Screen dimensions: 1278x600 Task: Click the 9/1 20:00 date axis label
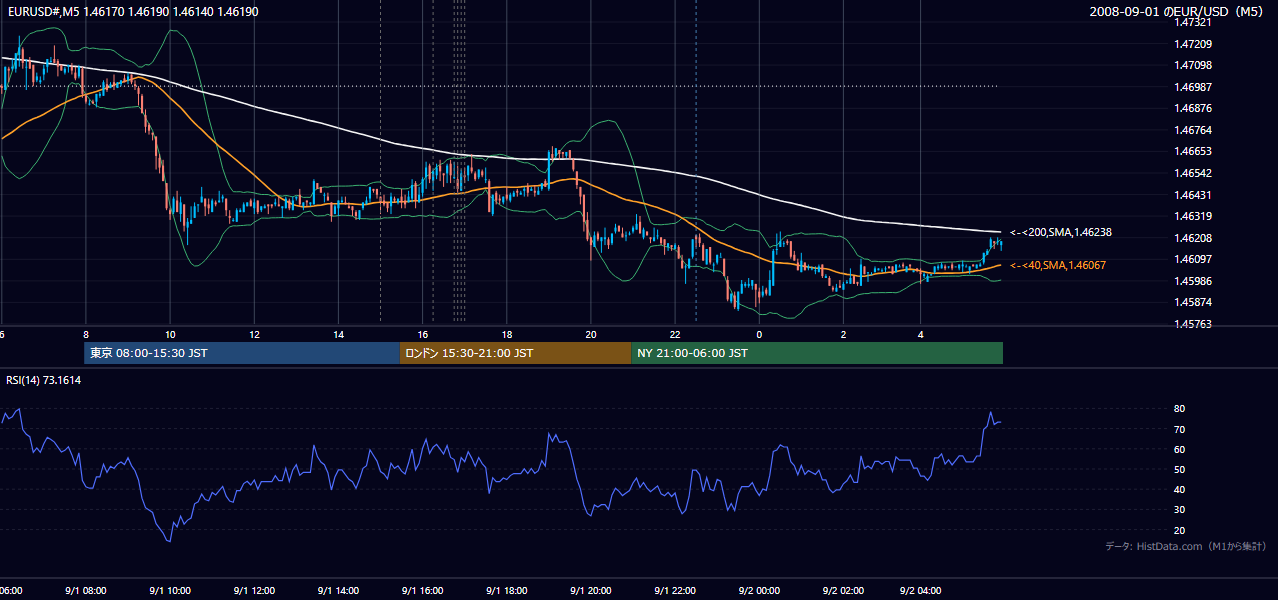pos(590,590)
